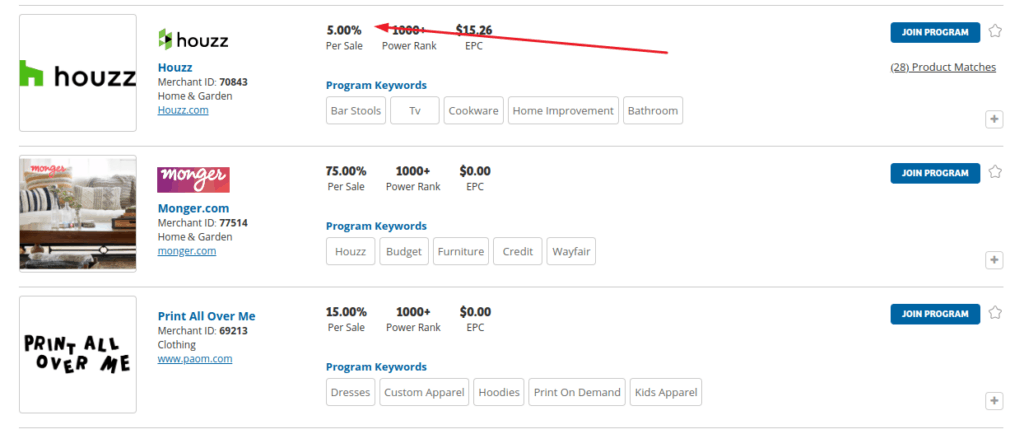Click the Monger living room thumbnail
This screenshot has height=434, width=1024.
coord(78,213)
